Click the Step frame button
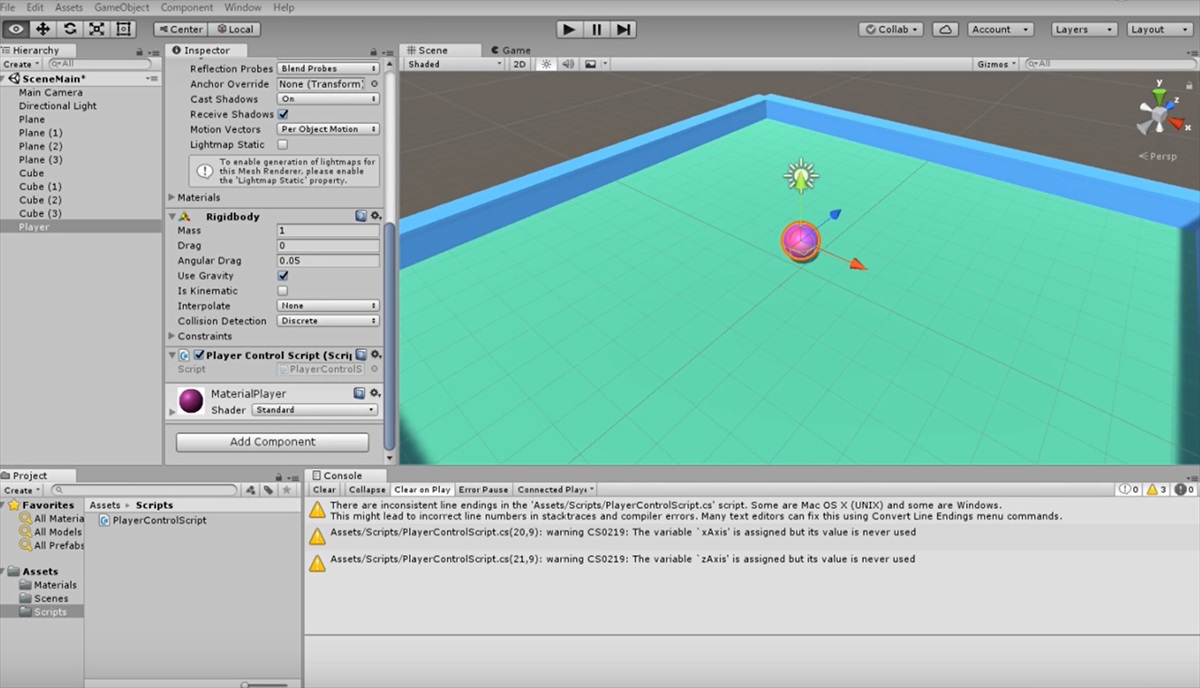Viewport: 1200px width, 688px height. click(x=623, y=29)
